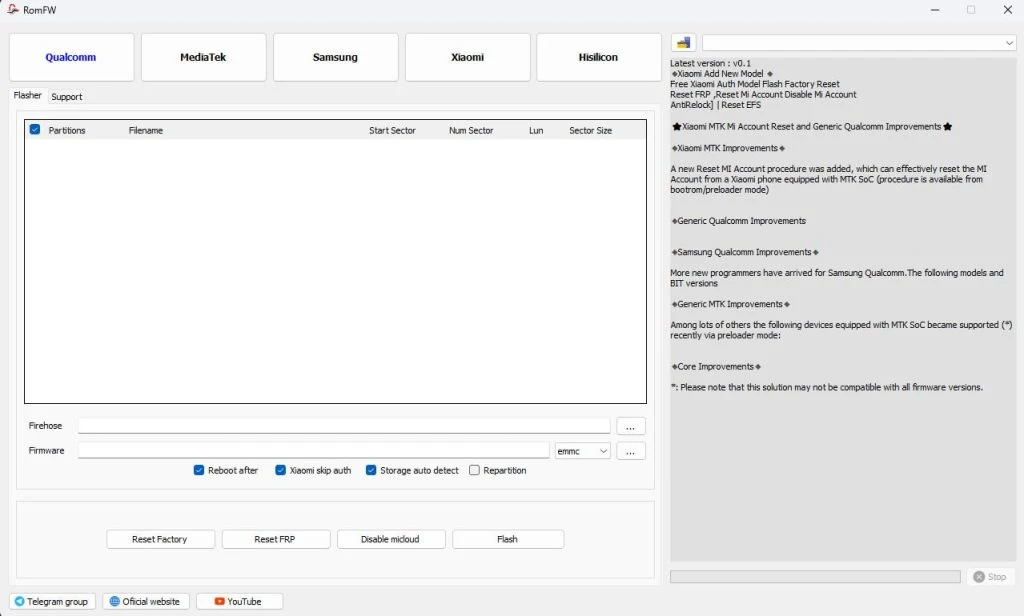Click the 'Core Improvements' log line
The image size is (1024, 616).
pos(716,366)
